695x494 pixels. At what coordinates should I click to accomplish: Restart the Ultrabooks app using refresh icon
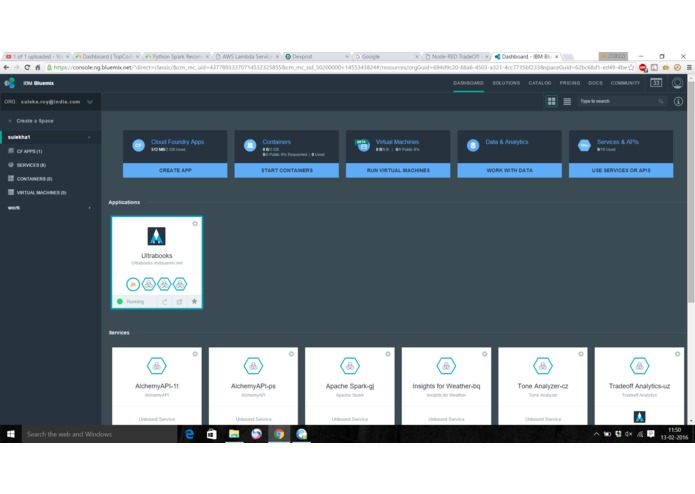tap(164, 302)
